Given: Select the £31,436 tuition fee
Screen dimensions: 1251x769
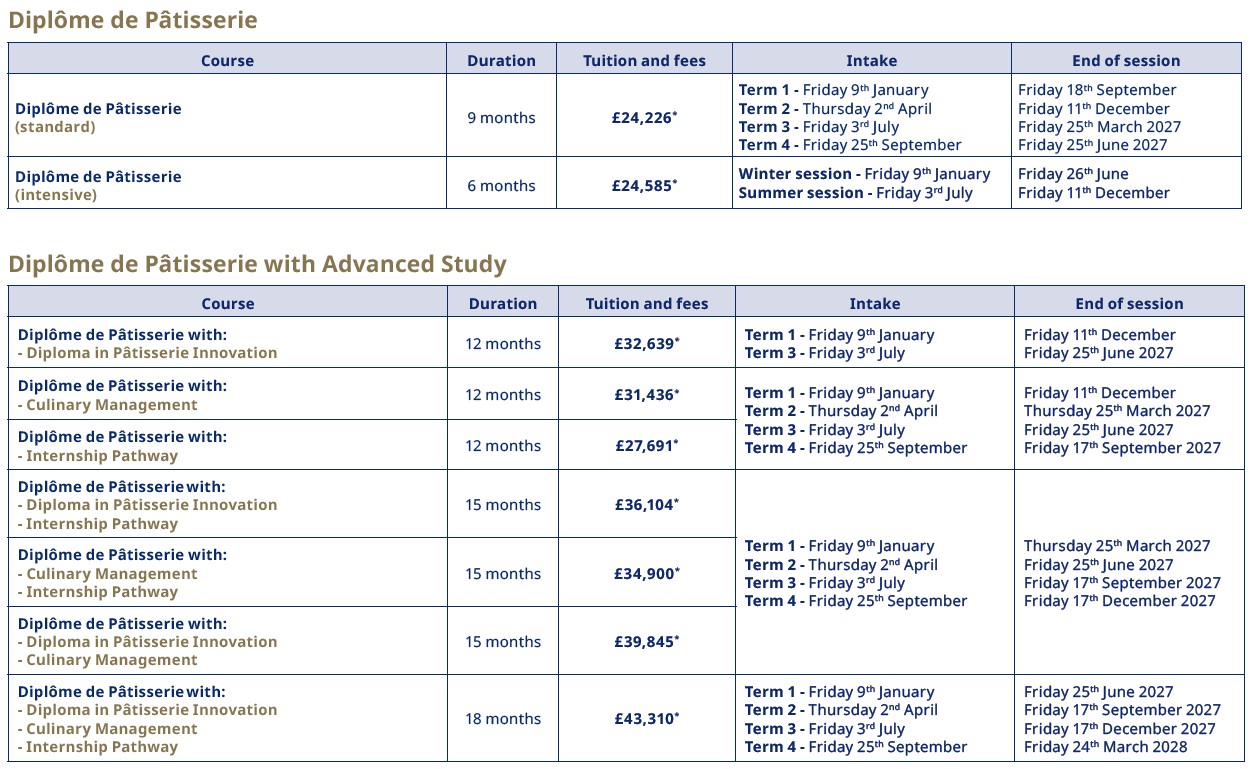Looking at the screenshot, I should tap(646, 394).
